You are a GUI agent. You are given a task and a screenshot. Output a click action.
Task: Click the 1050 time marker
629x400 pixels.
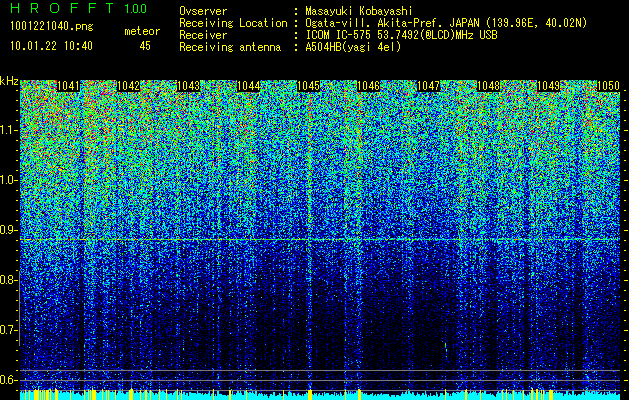pos(609,86)
